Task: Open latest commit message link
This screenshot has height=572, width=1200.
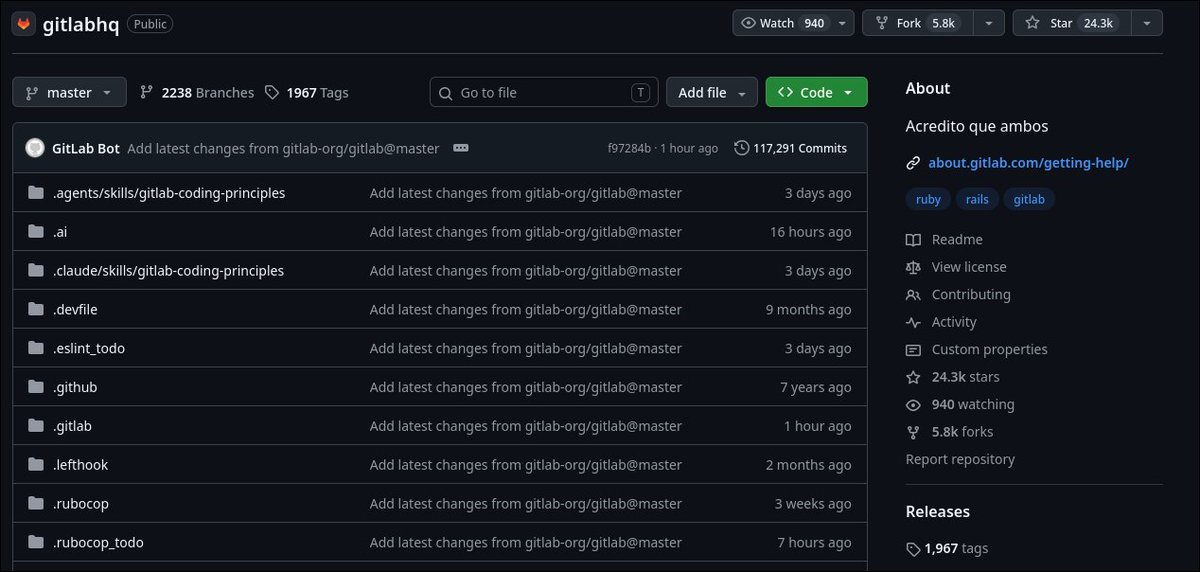Action: coord(283,148)
